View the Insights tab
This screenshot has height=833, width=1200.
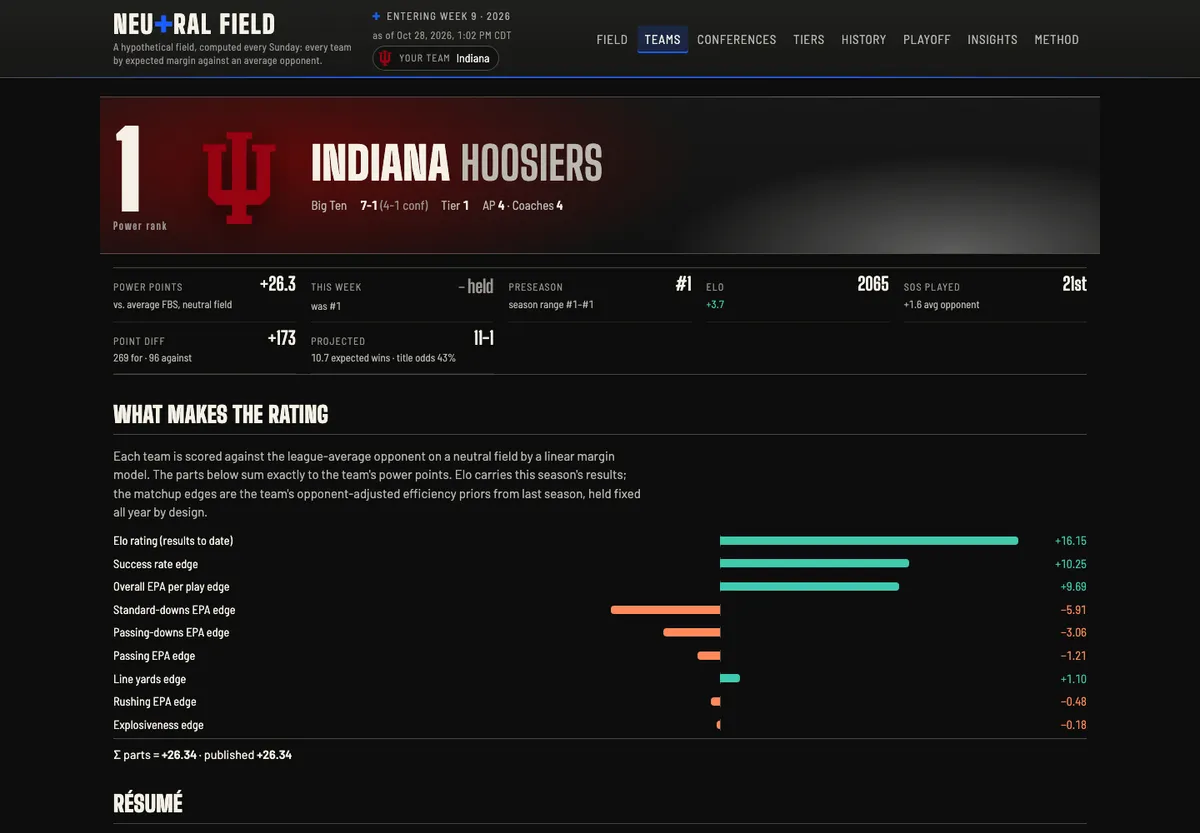pos(992,40)
